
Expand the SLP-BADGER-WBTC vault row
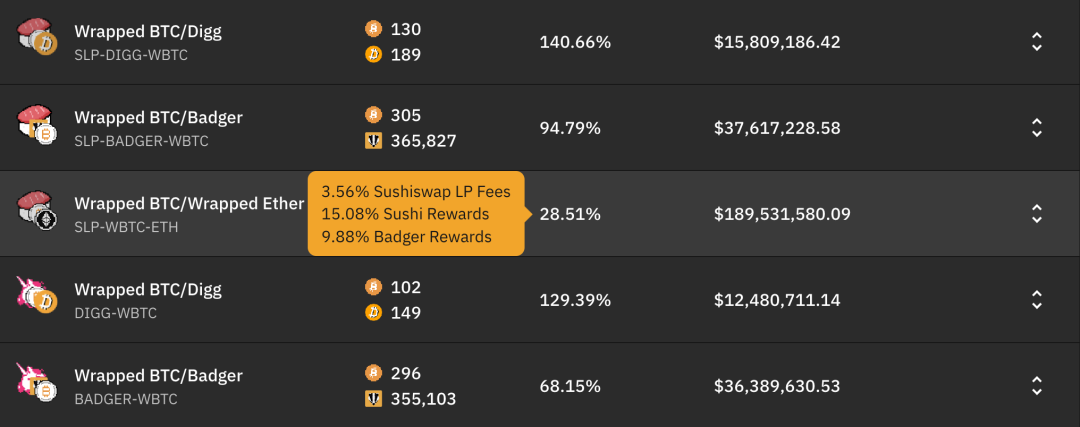[x=1037, y=128]
